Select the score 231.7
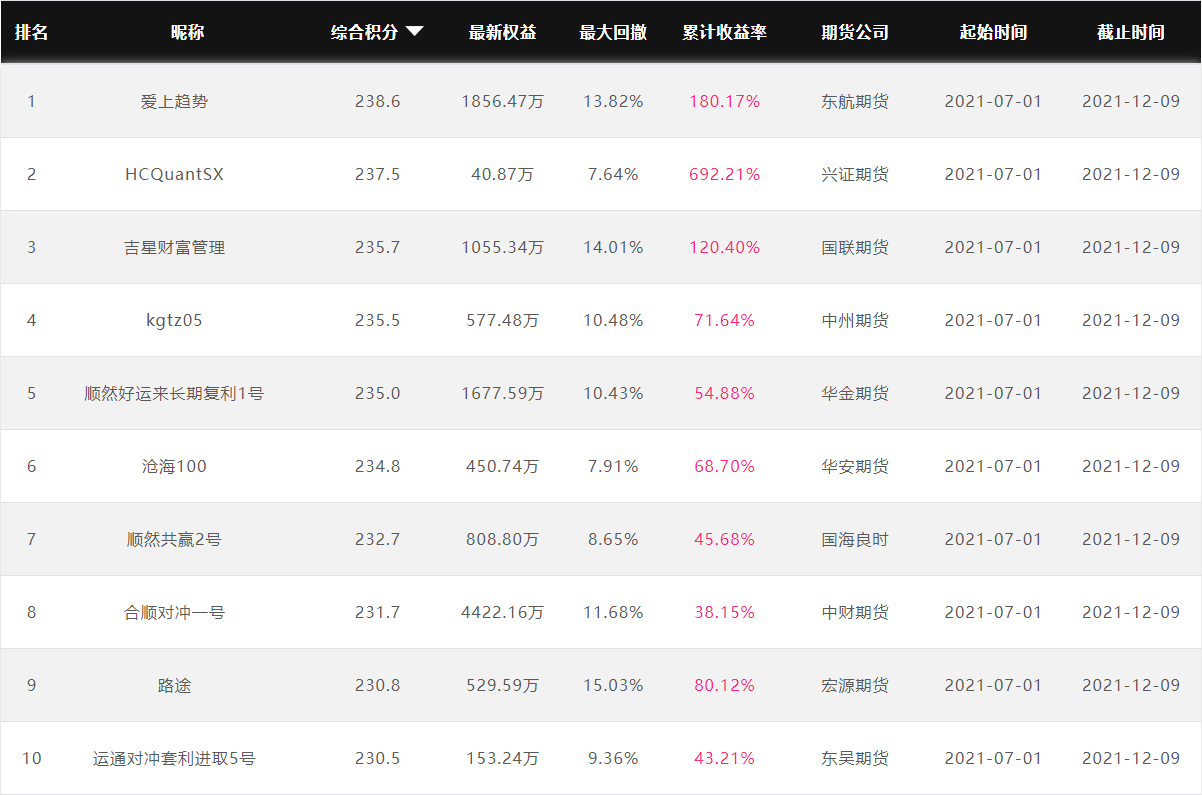The width and height of the screenshot is (1202, 795). tap(378, 612)
